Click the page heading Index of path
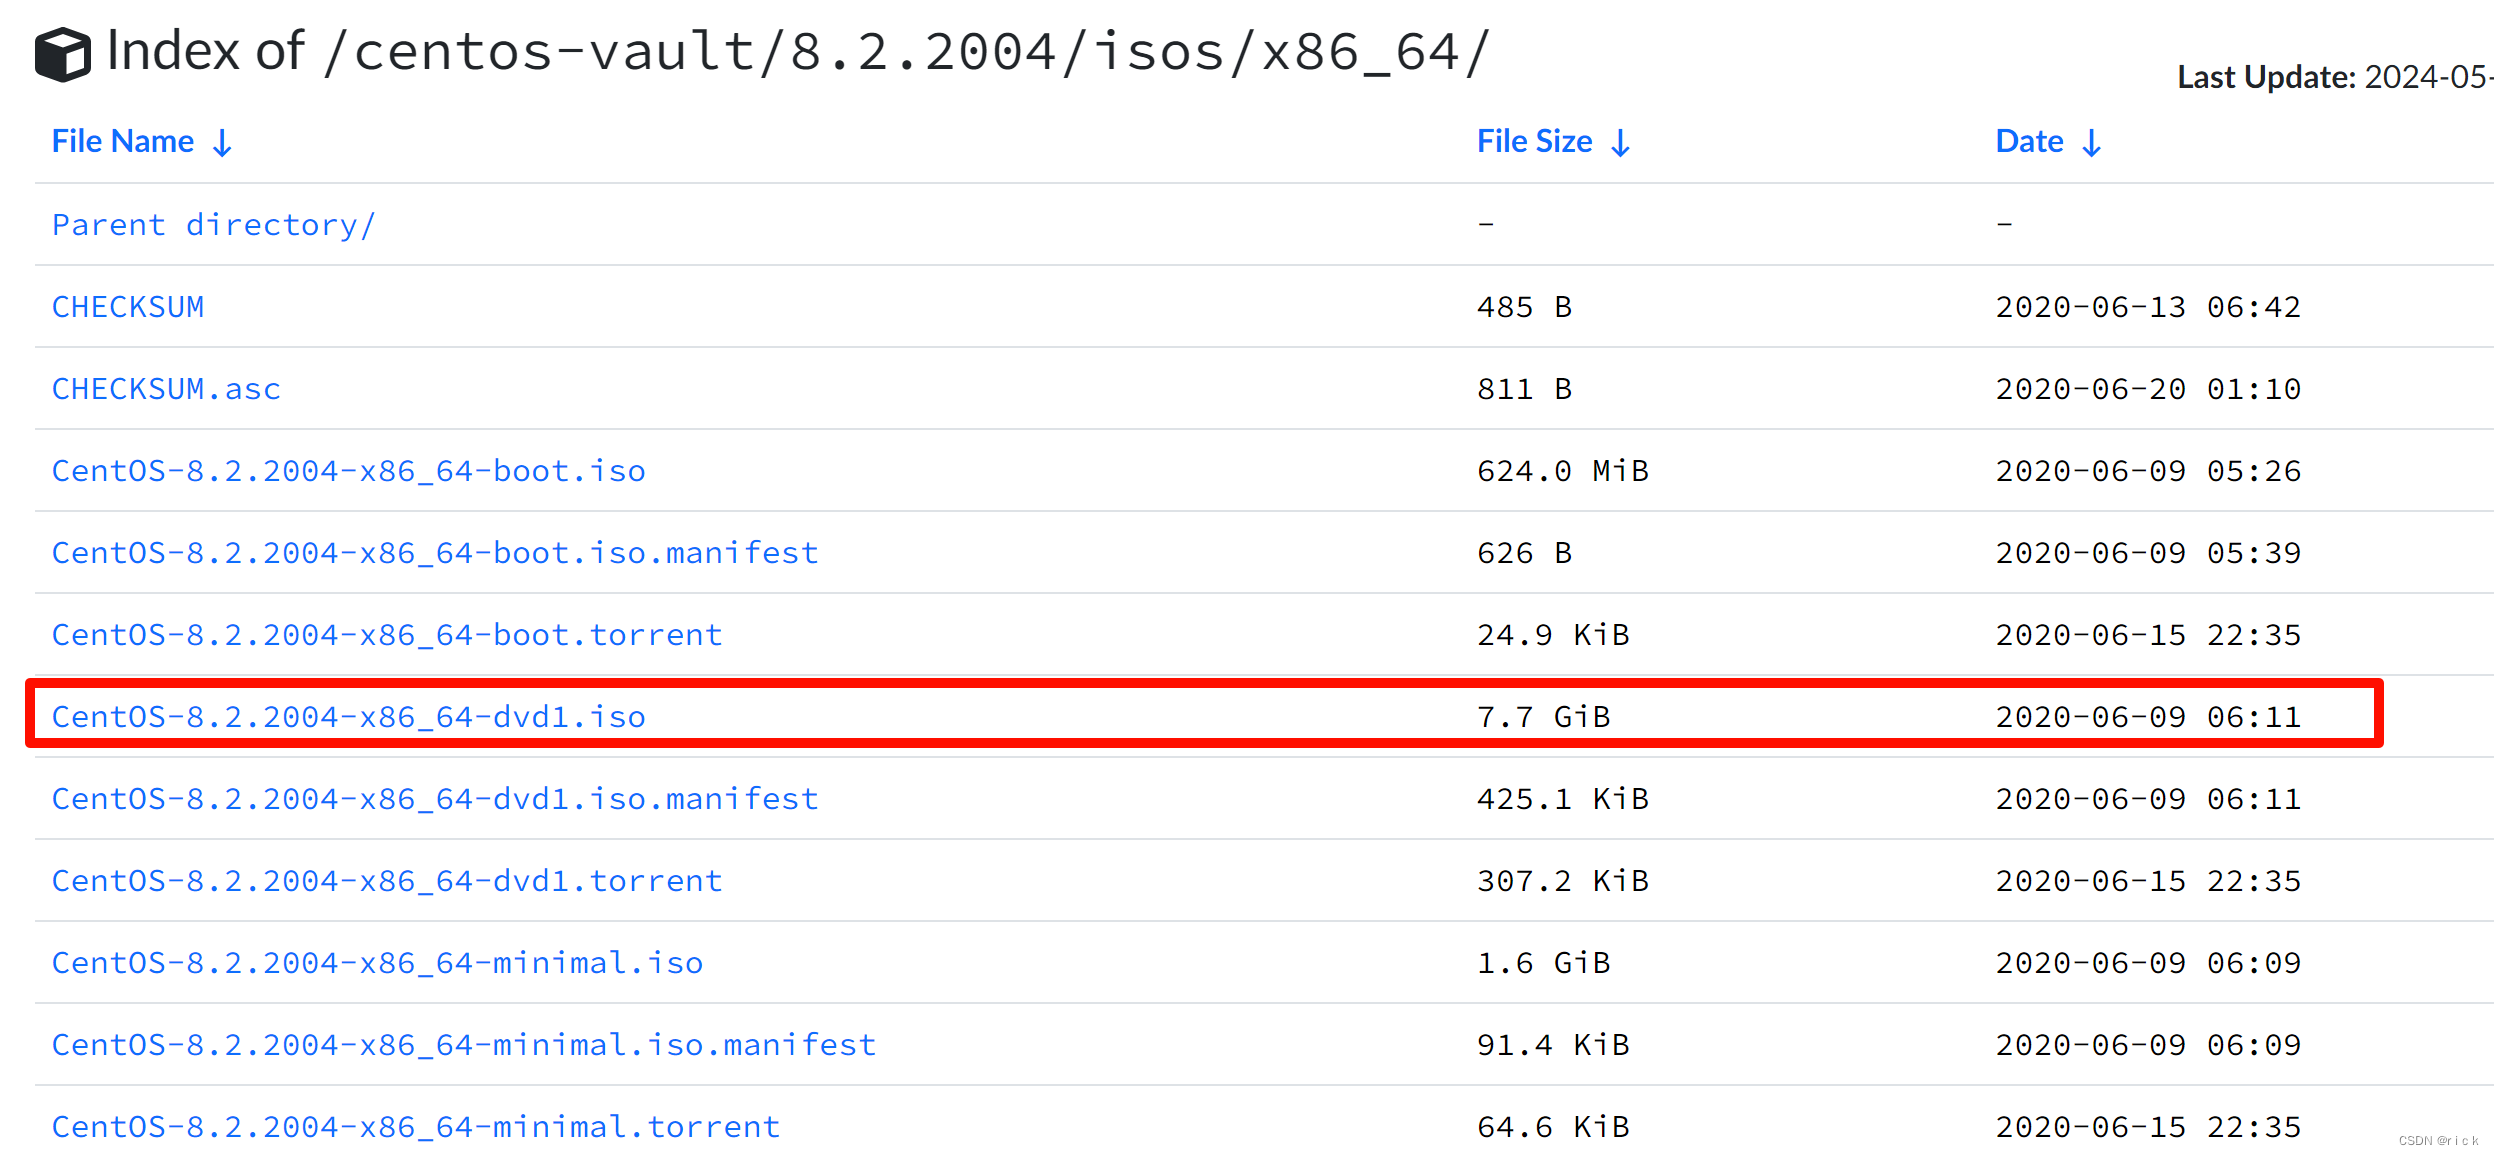The width and height of the screenshot is (2494, 1155). (798, 51)
